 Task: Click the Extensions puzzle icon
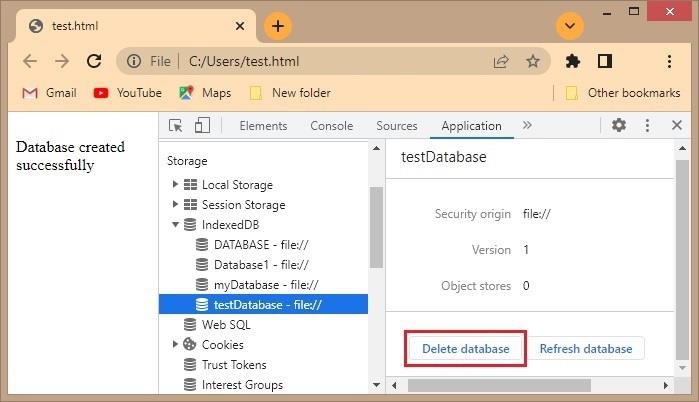coord(573,61)
